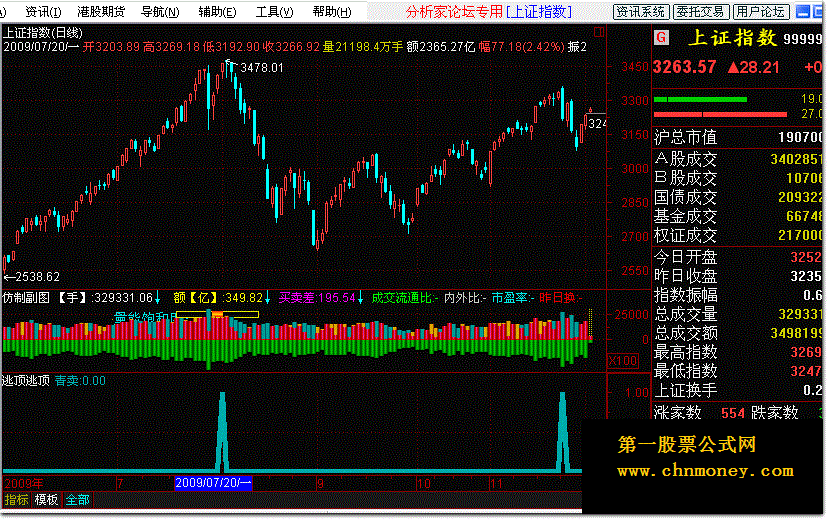Click month 11 on the time axis
The image size is (829, 520).
tap(496, 483)
